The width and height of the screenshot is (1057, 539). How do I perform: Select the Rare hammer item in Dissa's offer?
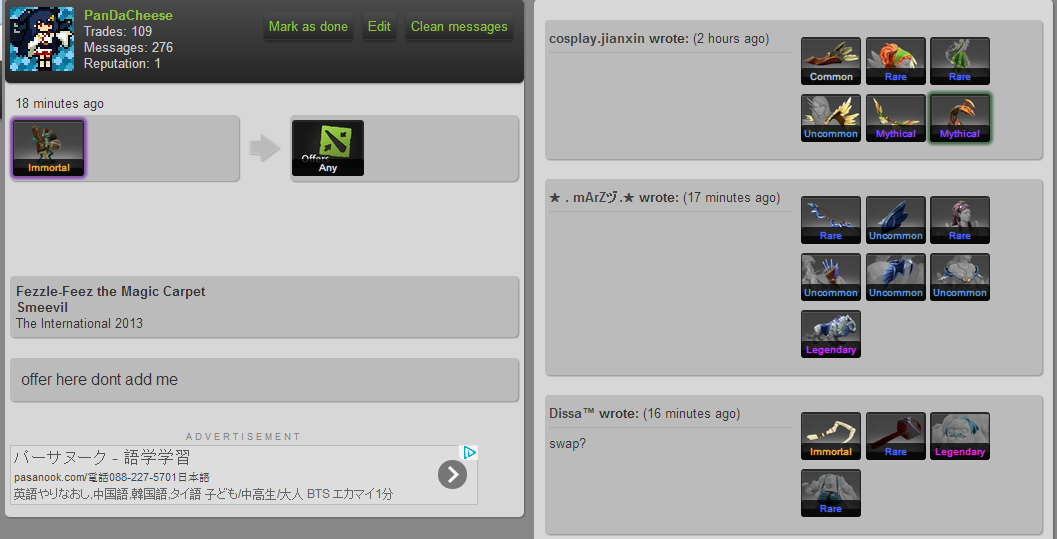(x=895, y=437)
